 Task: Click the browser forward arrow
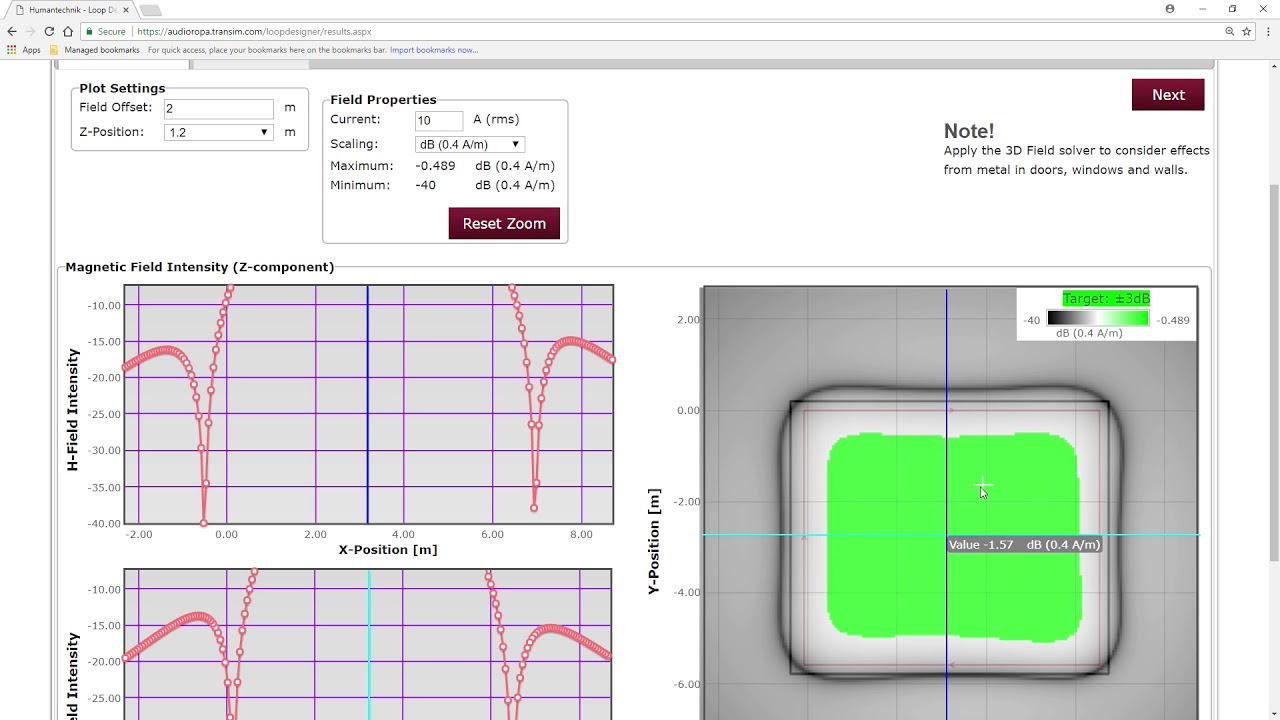(x=30, y=31)
